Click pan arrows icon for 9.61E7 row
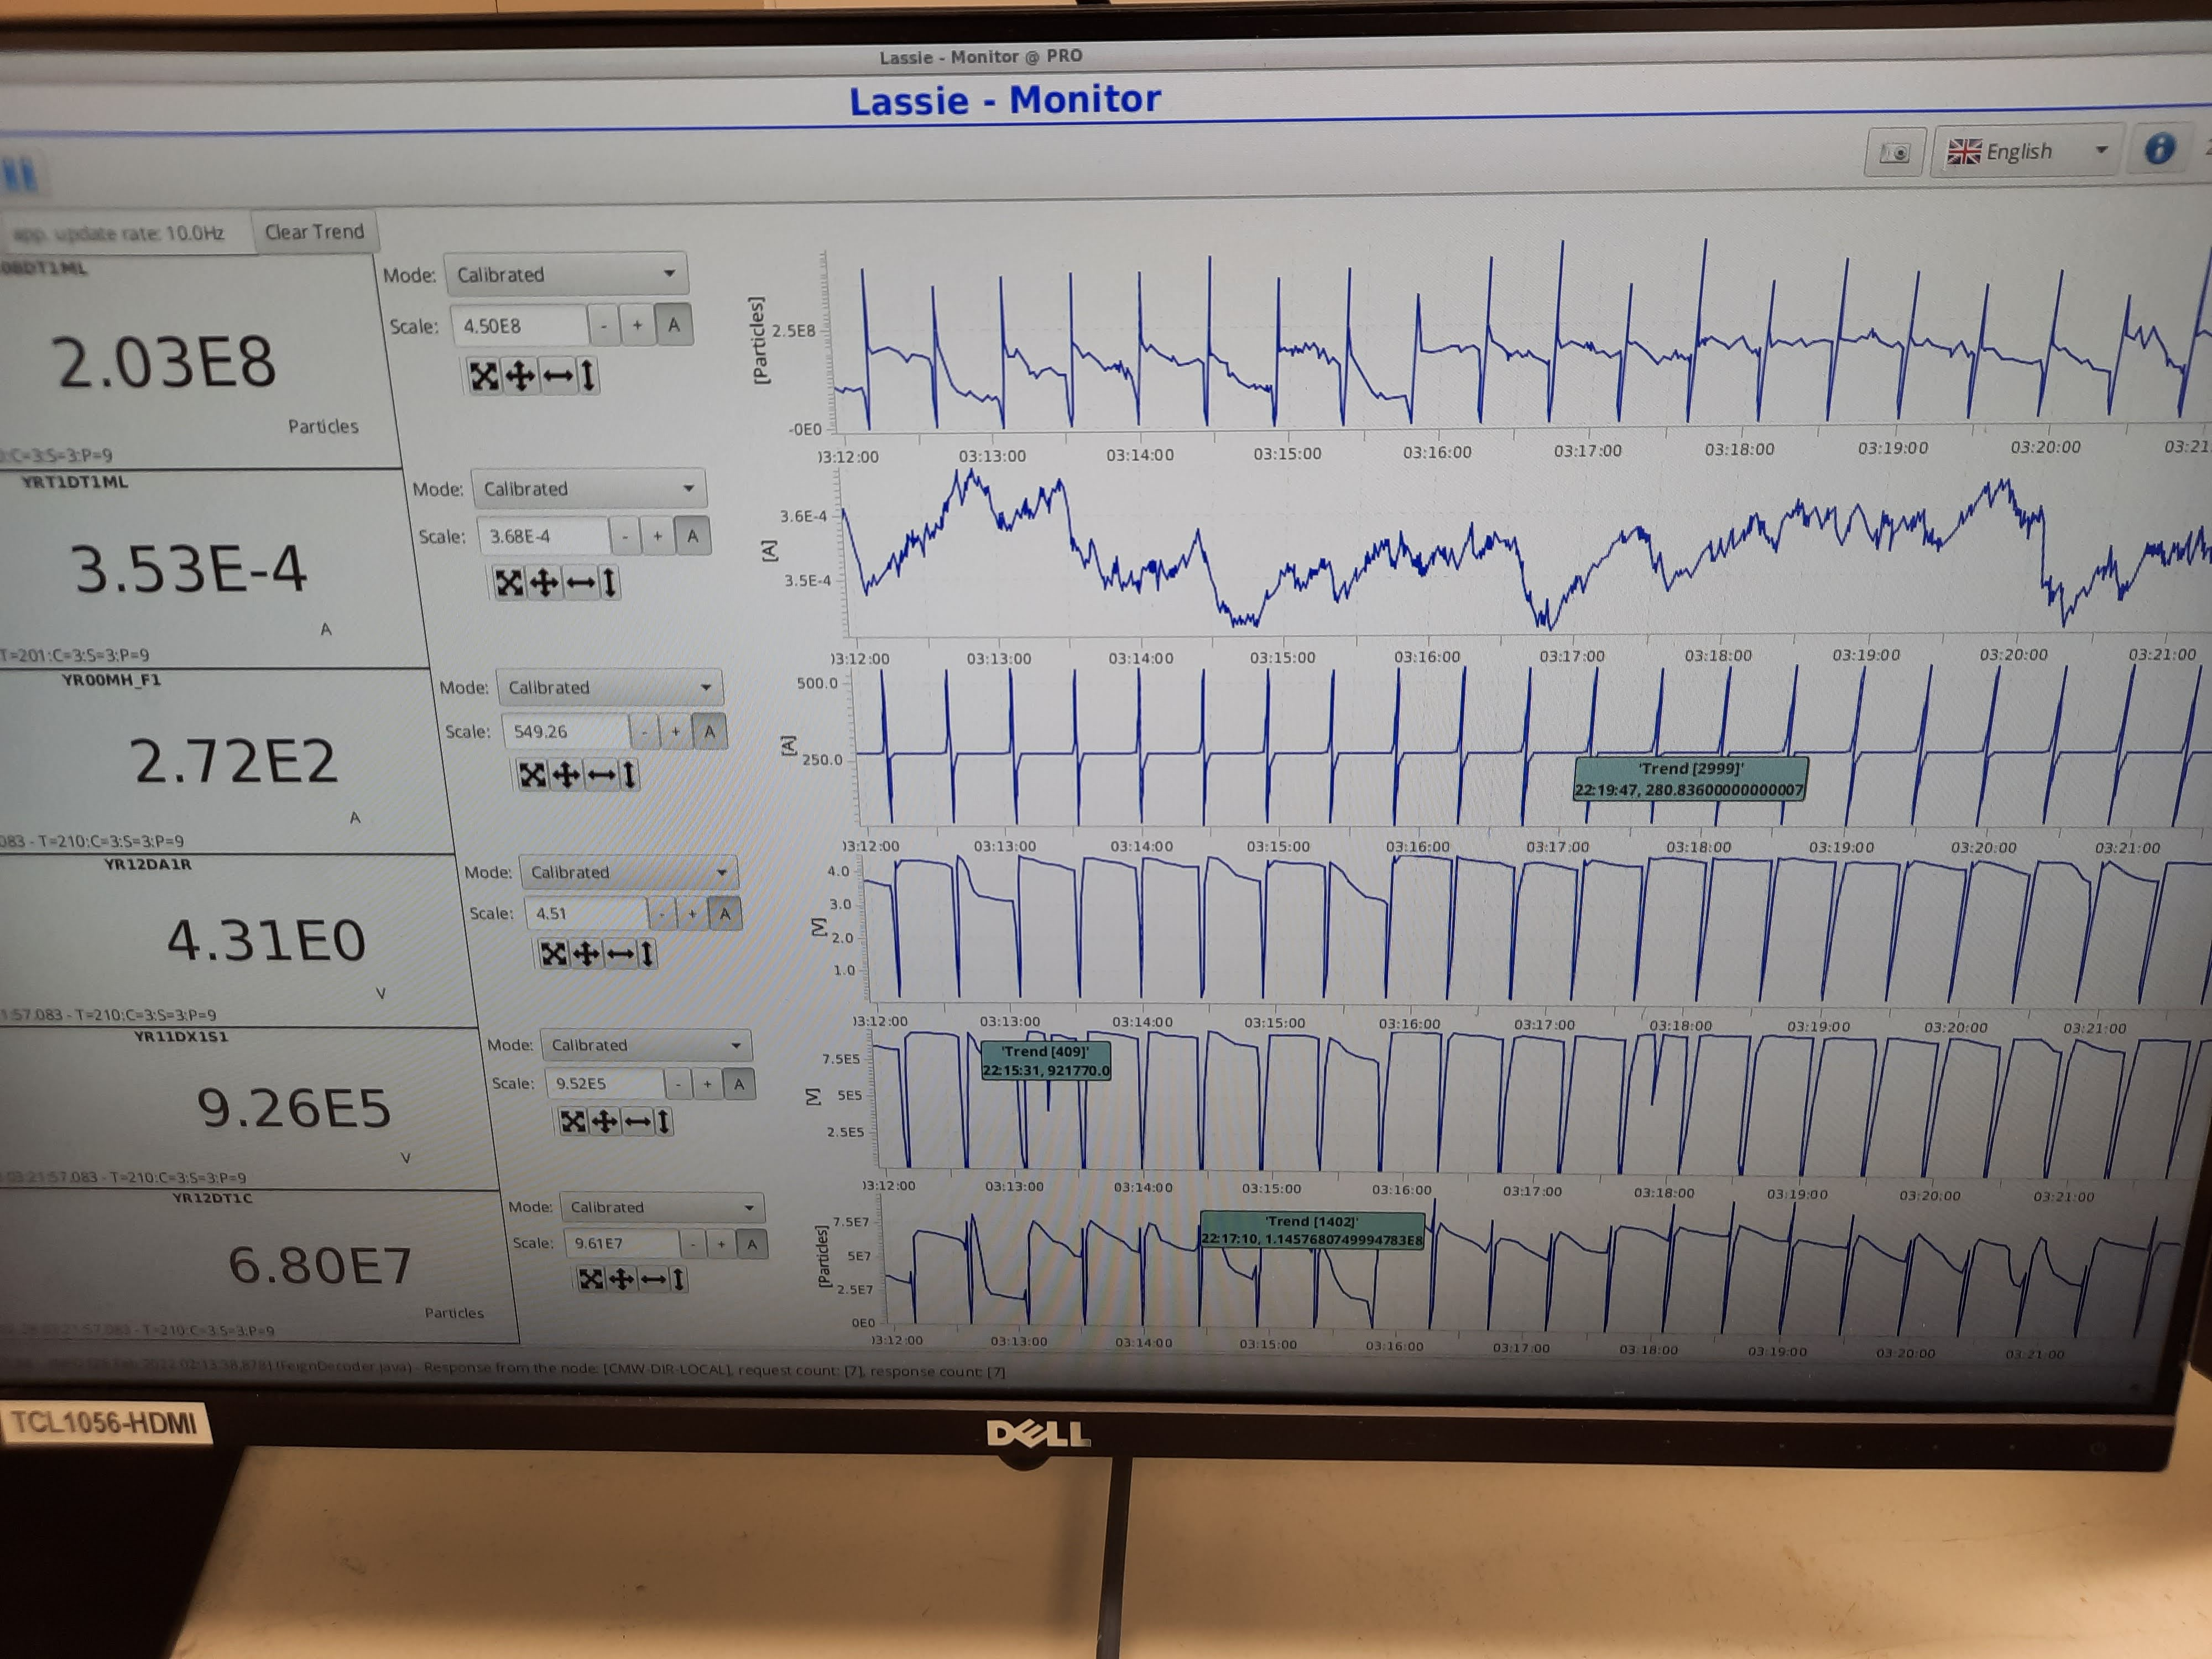Screen dimensions: 2212x1659 click(622, 1279)
